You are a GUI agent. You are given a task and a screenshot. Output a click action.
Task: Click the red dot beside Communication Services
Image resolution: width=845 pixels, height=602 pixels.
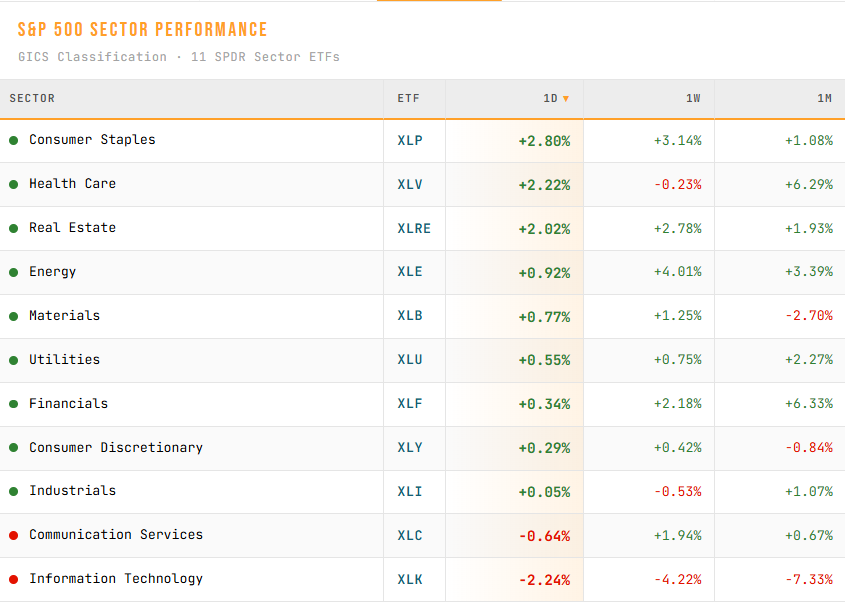pos(13,535)
